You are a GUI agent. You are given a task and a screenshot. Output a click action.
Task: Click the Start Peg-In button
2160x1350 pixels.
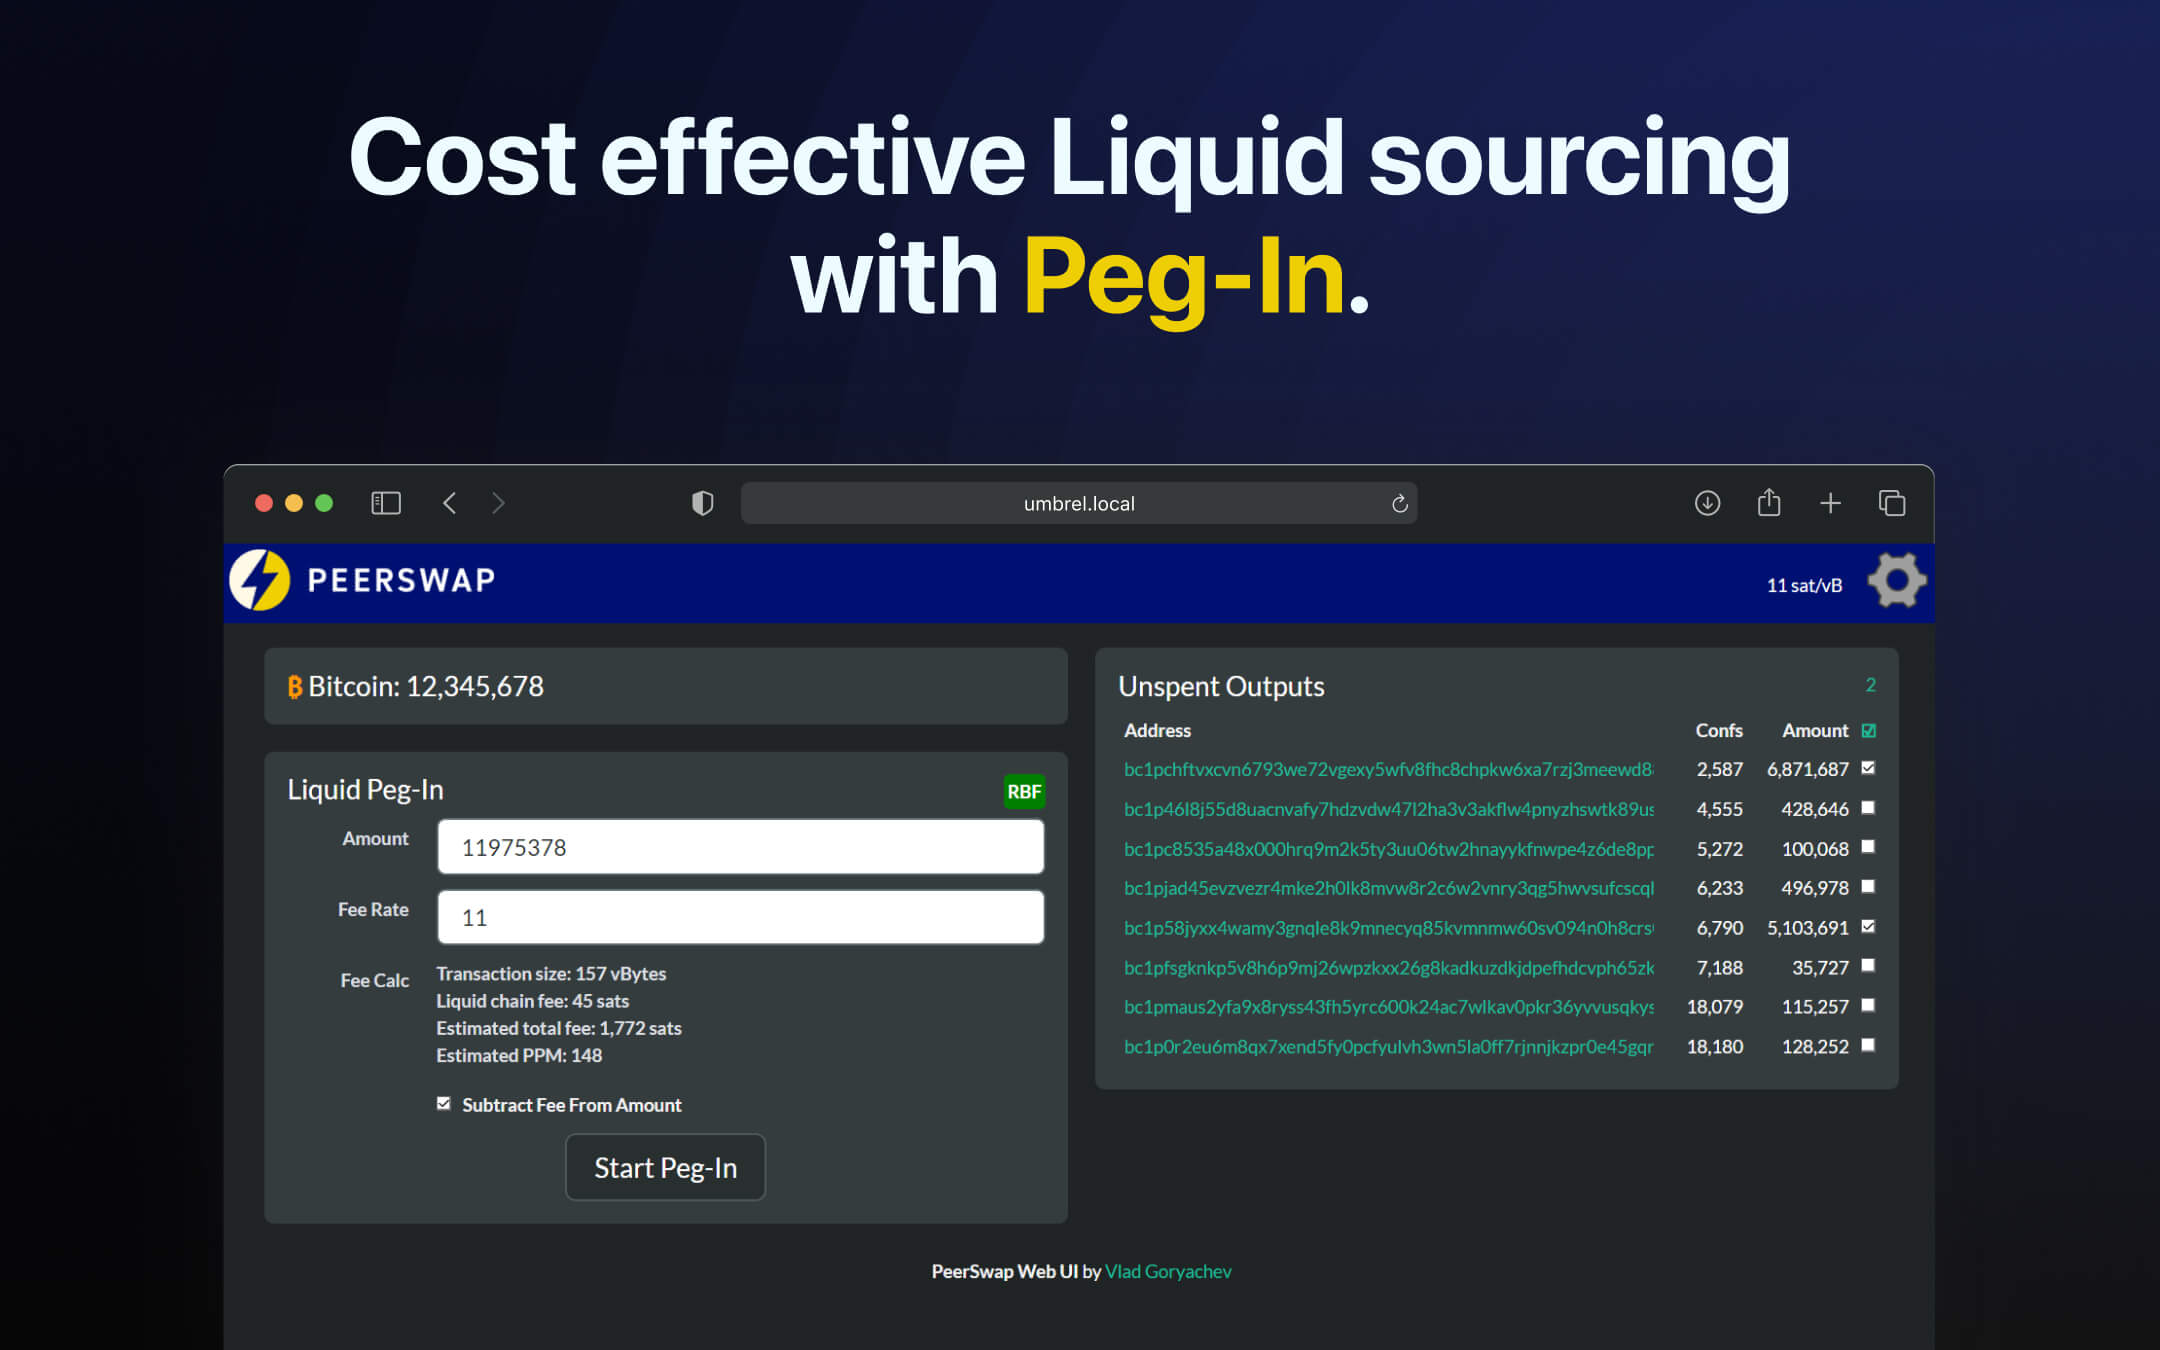coord(665,1167)
